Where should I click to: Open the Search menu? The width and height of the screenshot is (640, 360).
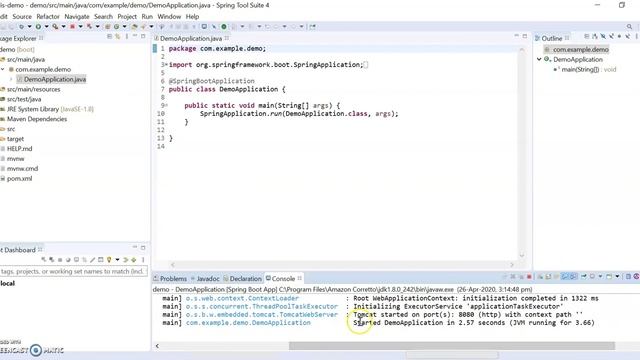[103, 16]
